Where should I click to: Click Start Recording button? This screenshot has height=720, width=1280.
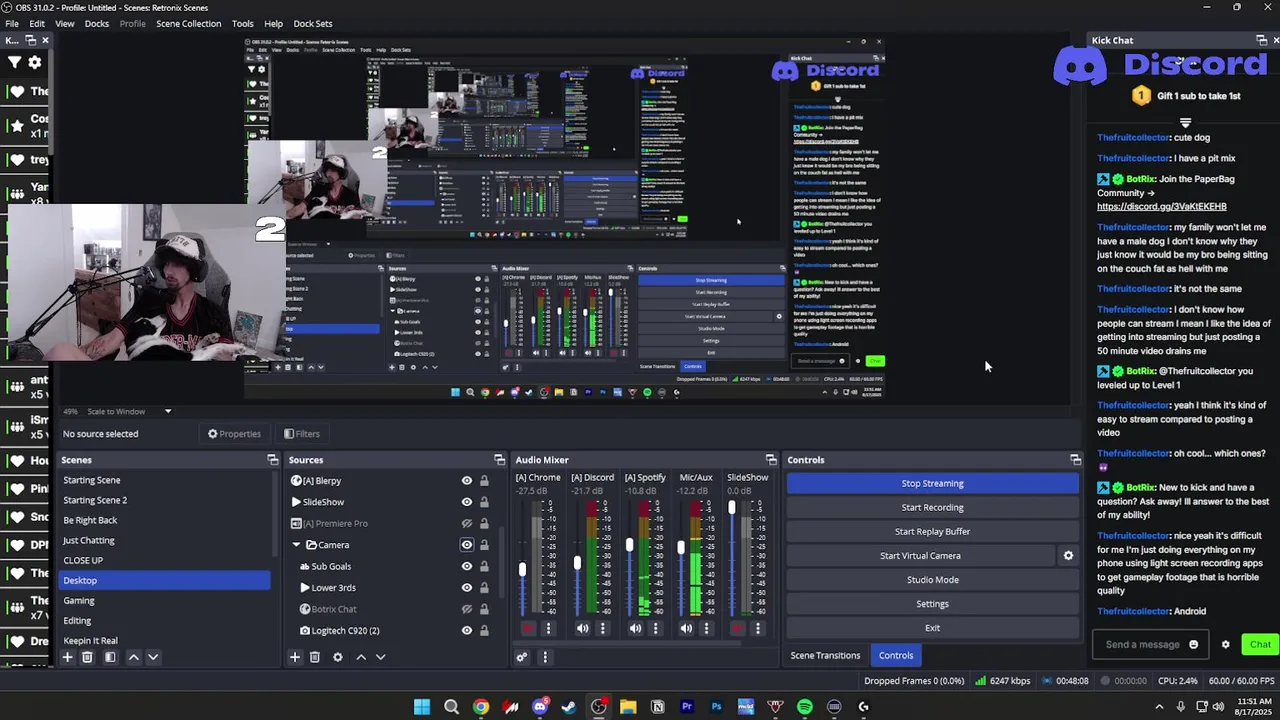point(933,507)
